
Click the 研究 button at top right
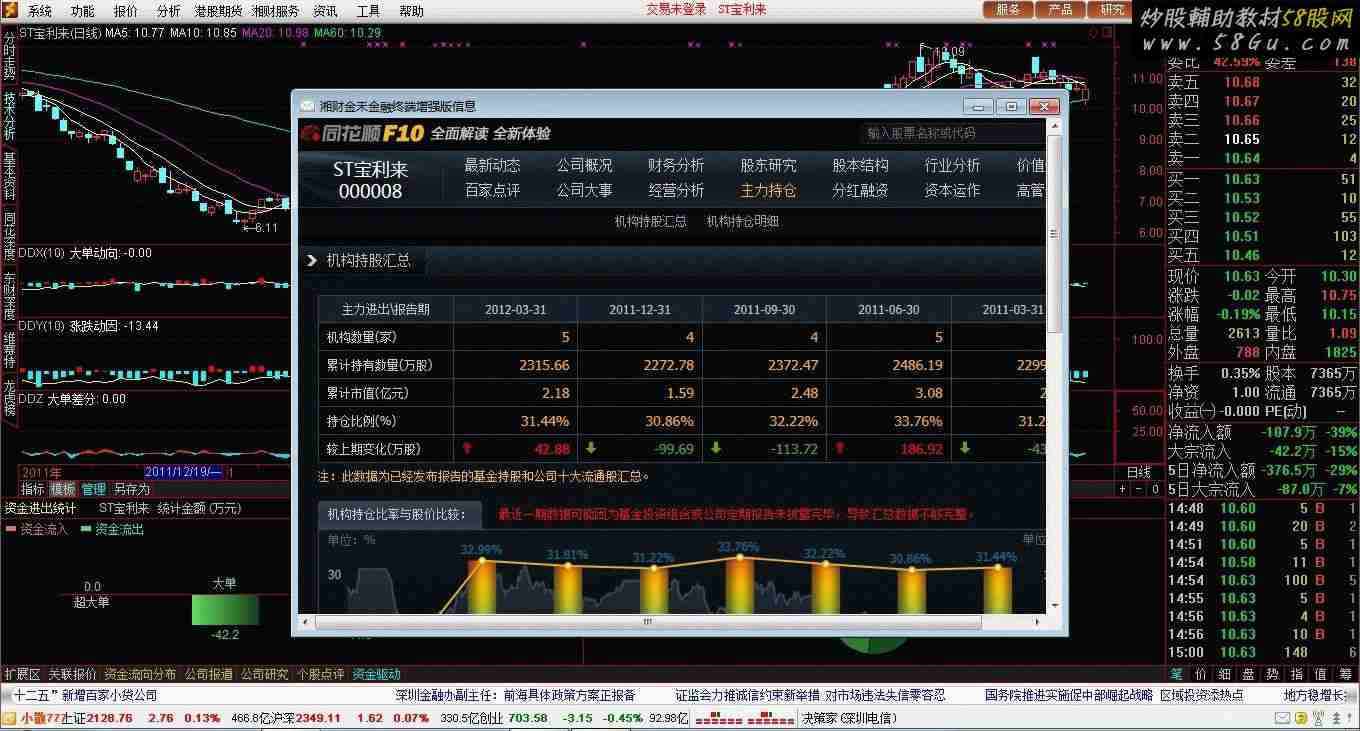(1111, 9)
